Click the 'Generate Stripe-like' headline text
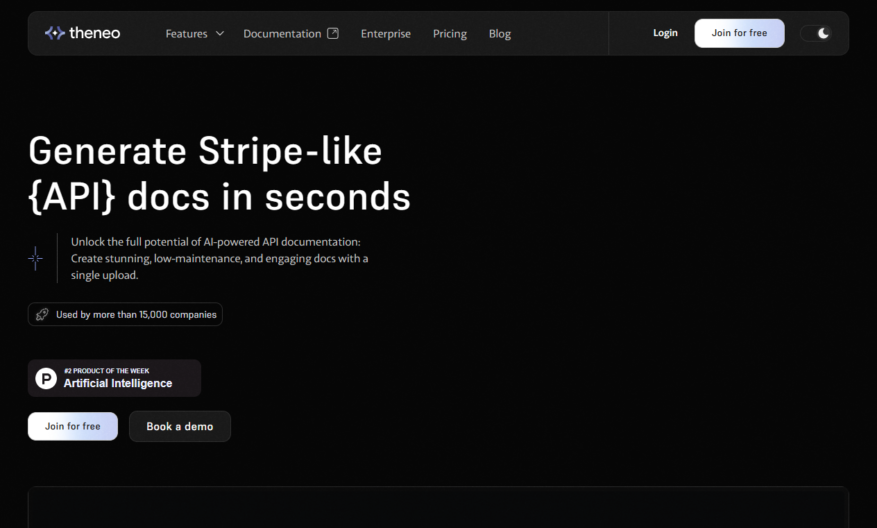The image size is (877, 528). click(205, 151)
